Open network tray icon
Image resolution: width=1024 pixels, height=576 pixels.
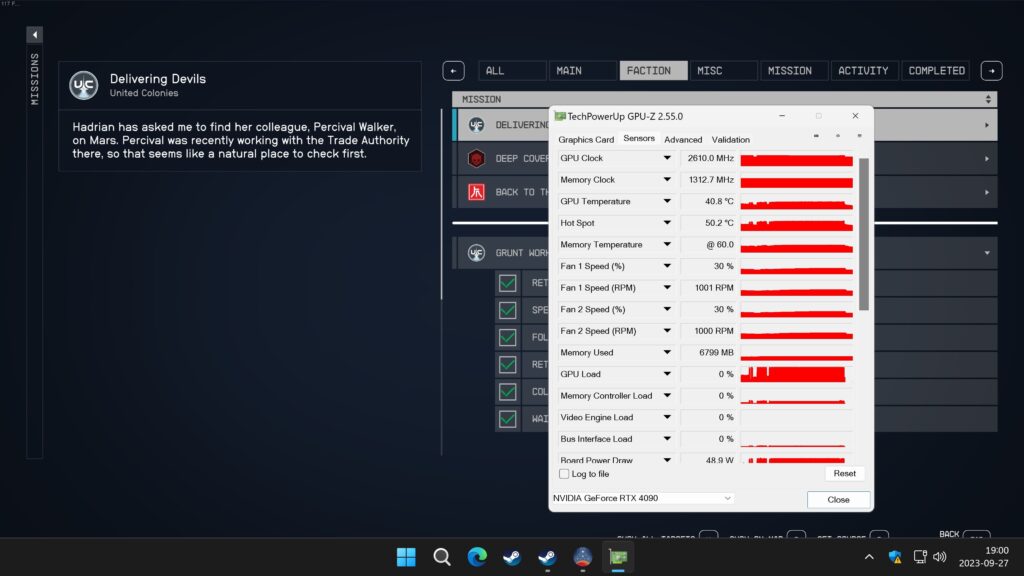920,557
